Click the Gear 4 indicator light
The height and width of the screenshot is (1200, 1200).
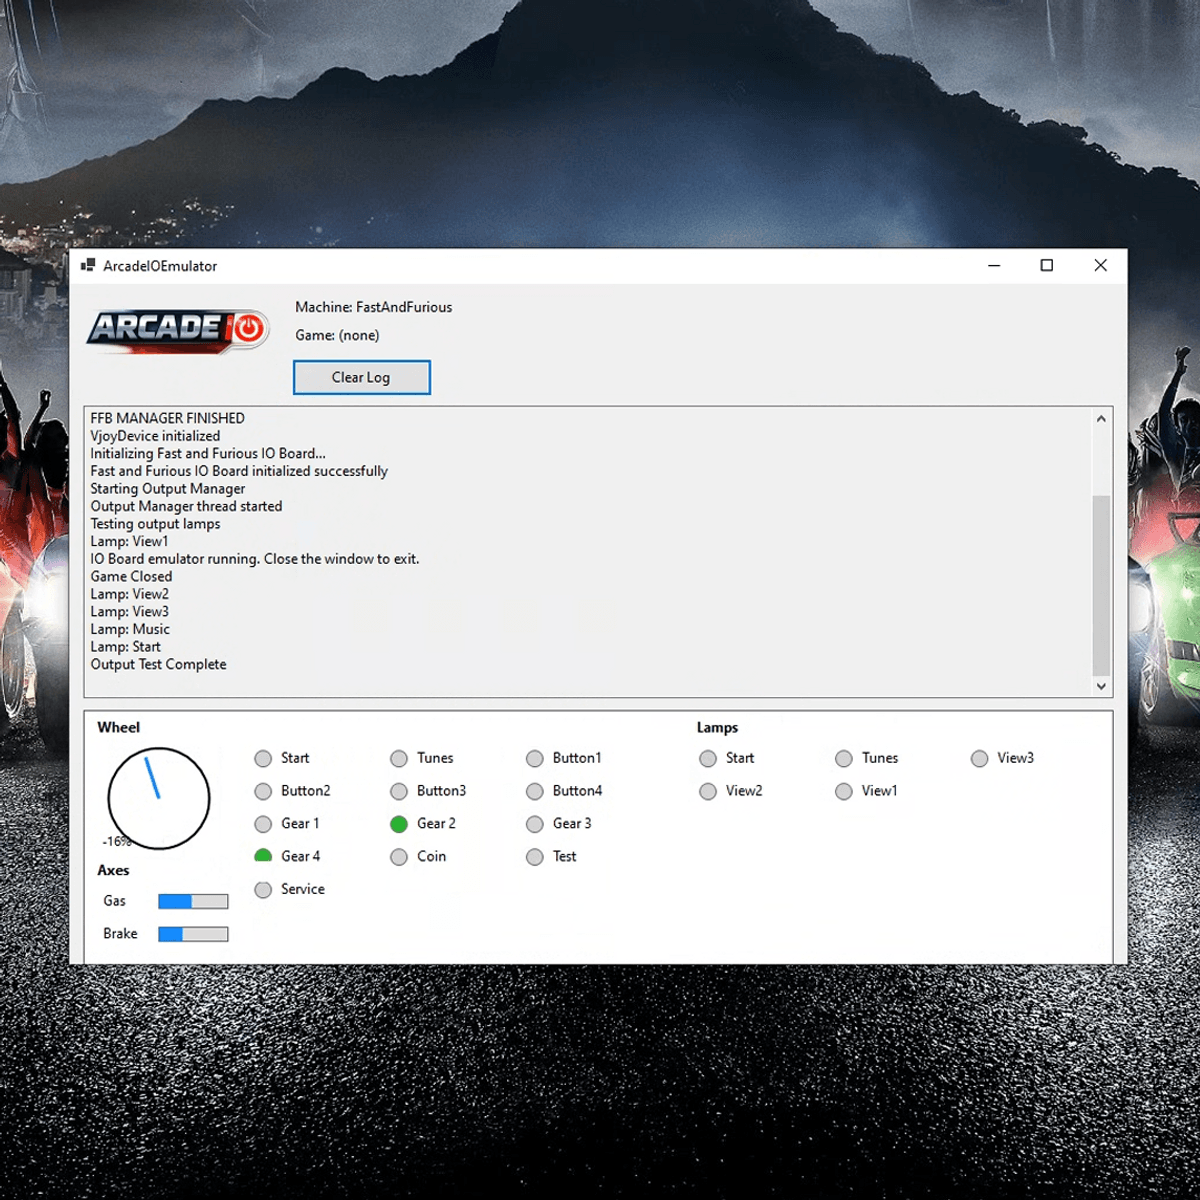(x=263, y=856)
